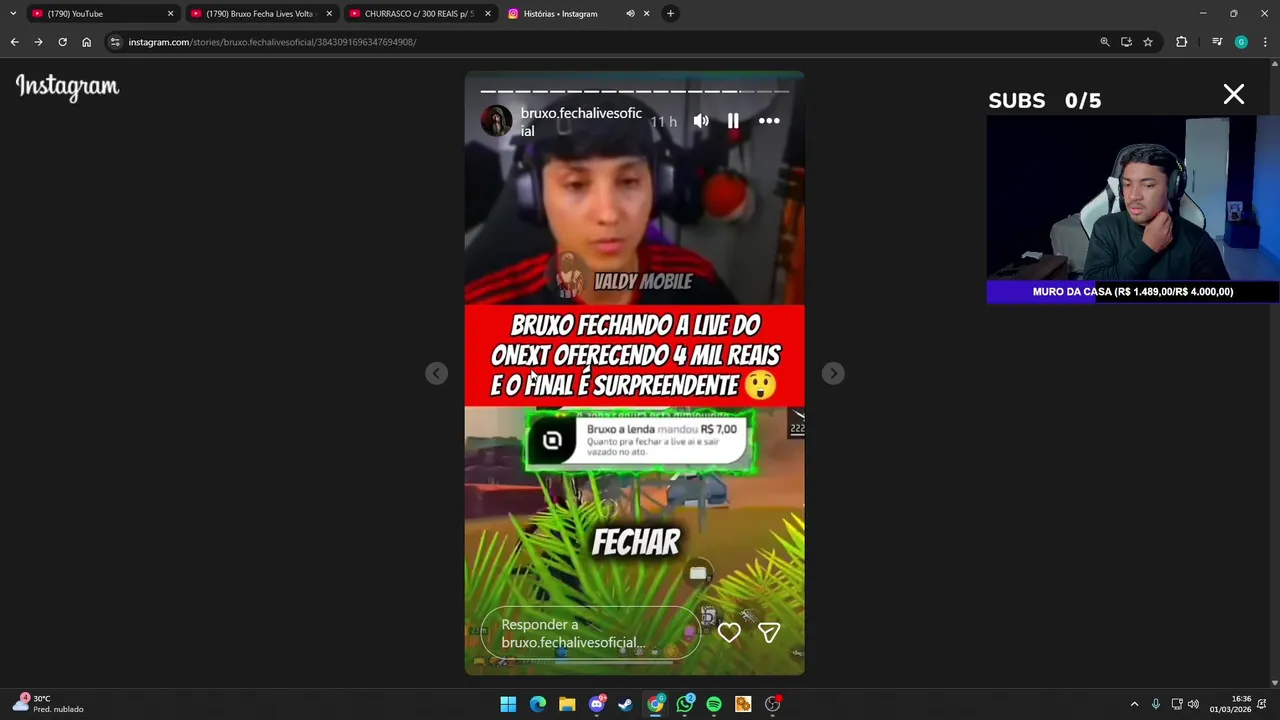Mute the Instagram tab via speaker icon

coord(630,14)
